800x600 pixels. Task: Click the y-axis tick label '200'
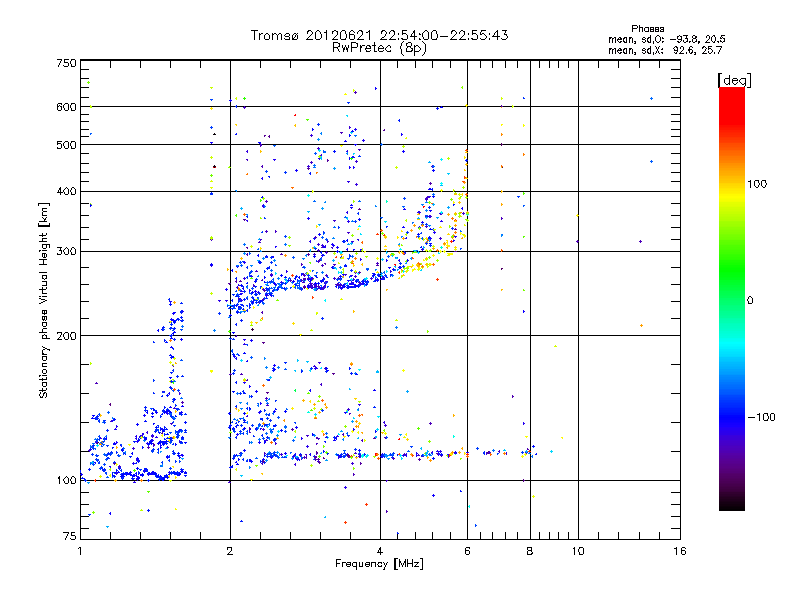pos(66,336)
